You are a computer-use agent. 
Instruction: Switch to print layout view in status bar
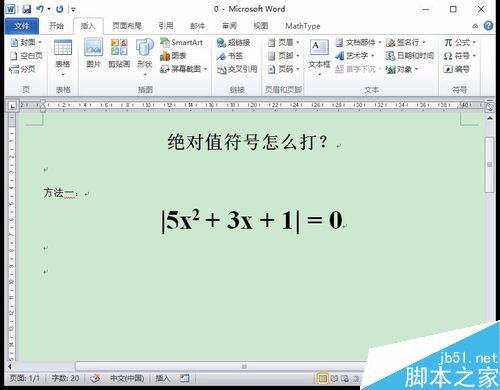pos(323,378)
